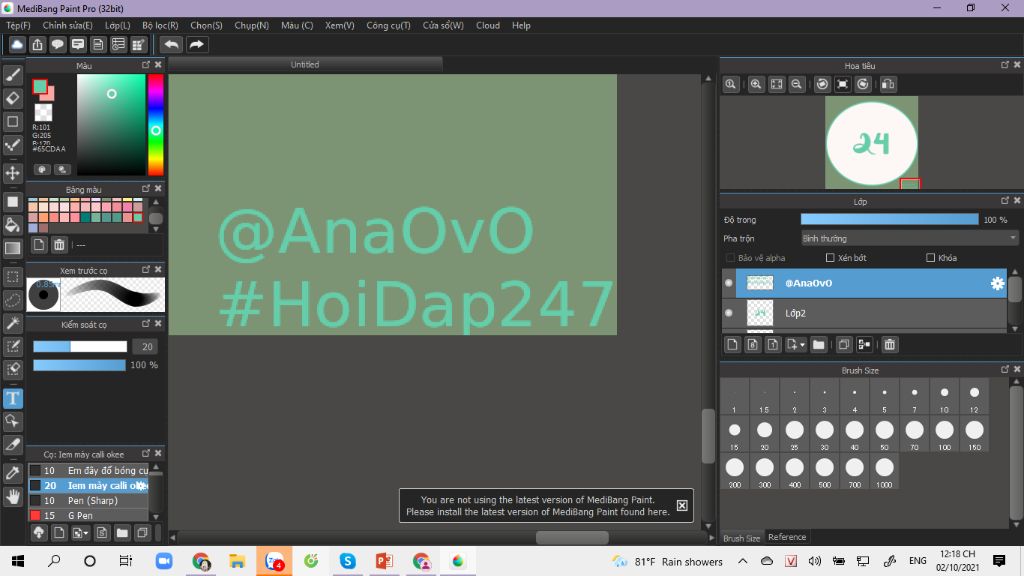Viewport: 1024px width, 576px height.
Task: Click the brush size slider in Kiểm soát cọ
Action: [x=80, y=347]
